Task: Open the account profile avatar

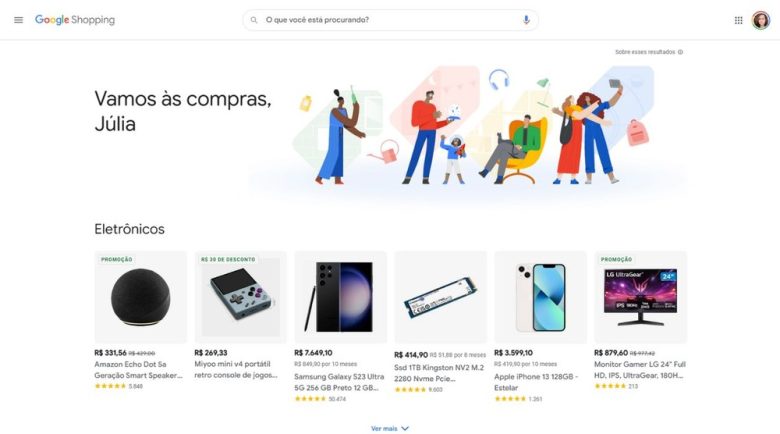Action: pyautogui.click(x=761, y=20)
